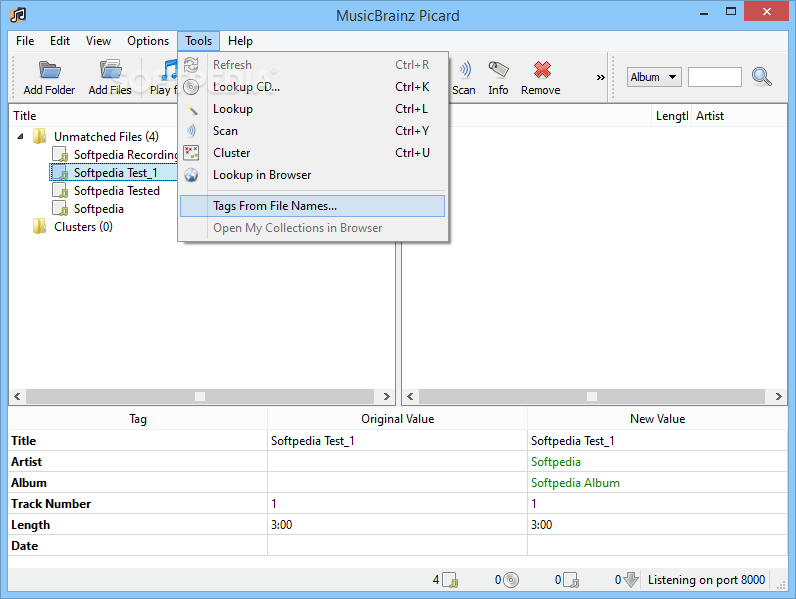Click the Lookup CD disc icon in menu
This screenshot has height=599, width=796.
pos(191,87)
